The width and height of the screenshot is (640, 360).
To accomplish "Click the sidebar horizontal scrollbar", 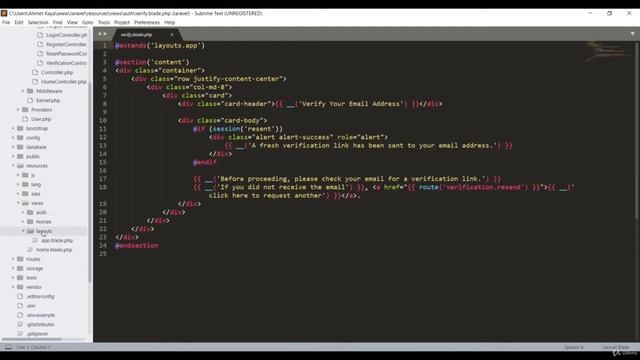I will click(x=31, y=339).
